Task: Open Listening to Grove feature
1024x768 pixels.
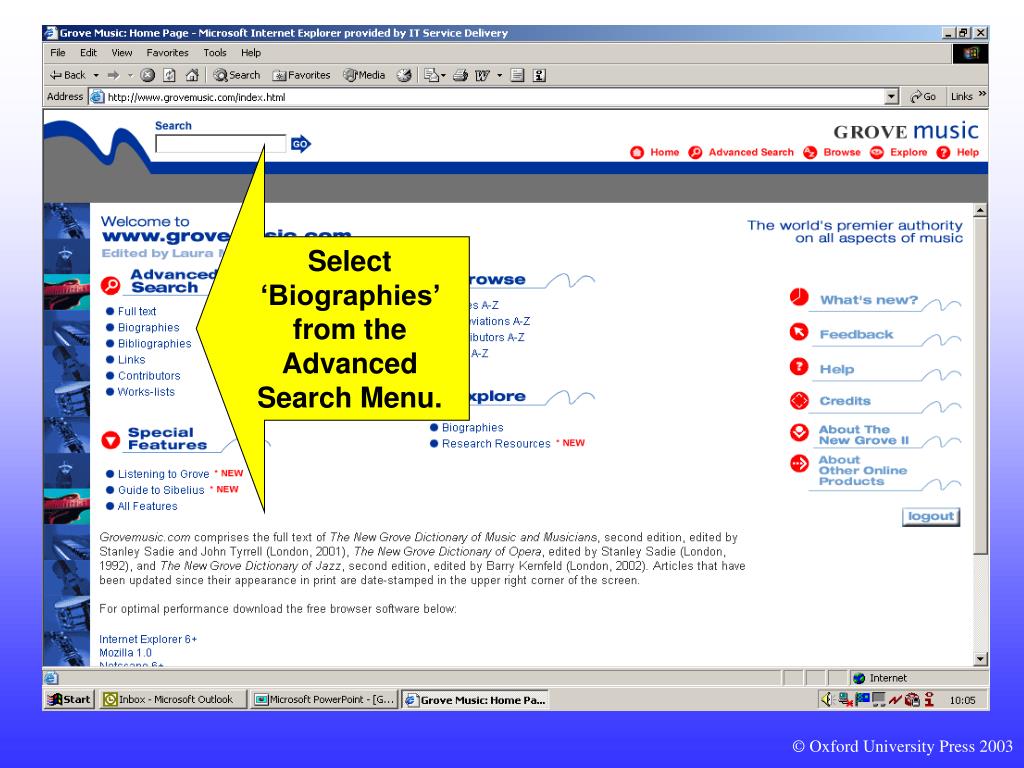Action: 163,474
